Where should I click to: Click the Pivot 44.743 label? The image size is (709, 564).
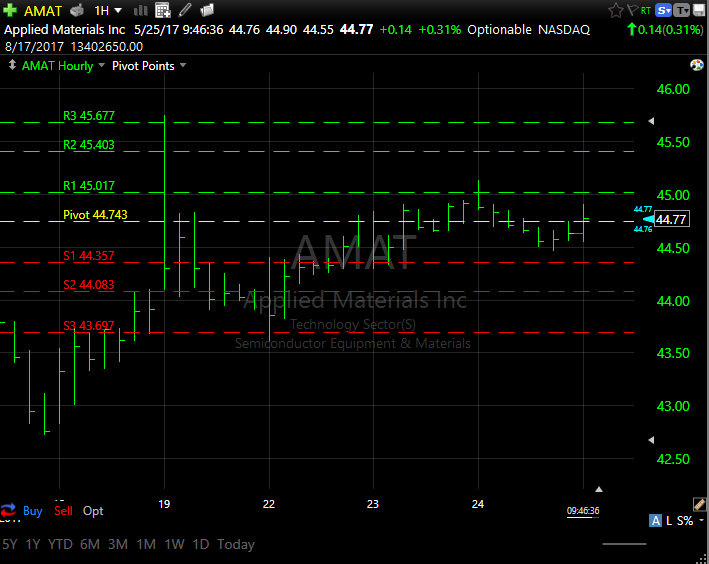(95, 215)
